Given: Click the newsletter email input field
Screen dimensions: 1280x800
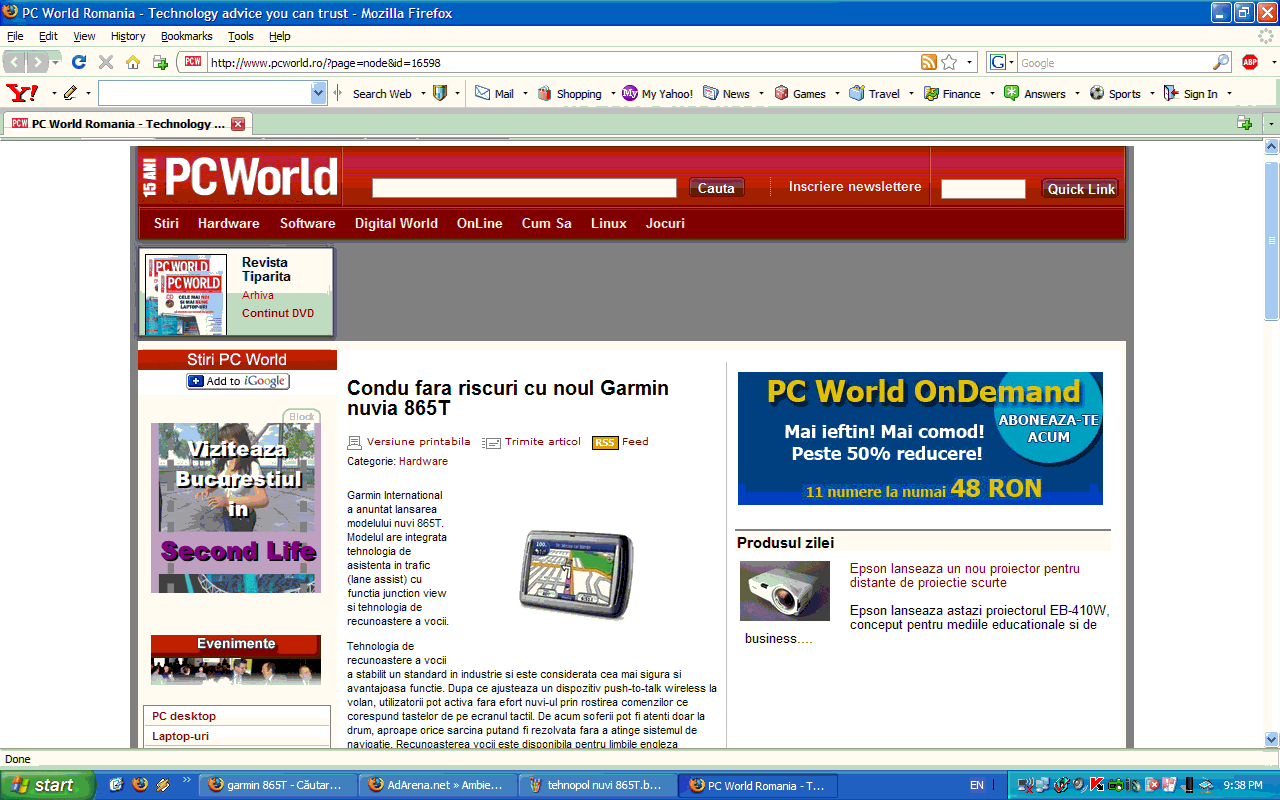Looking at the screenshot, I should [x=983, y=189].
